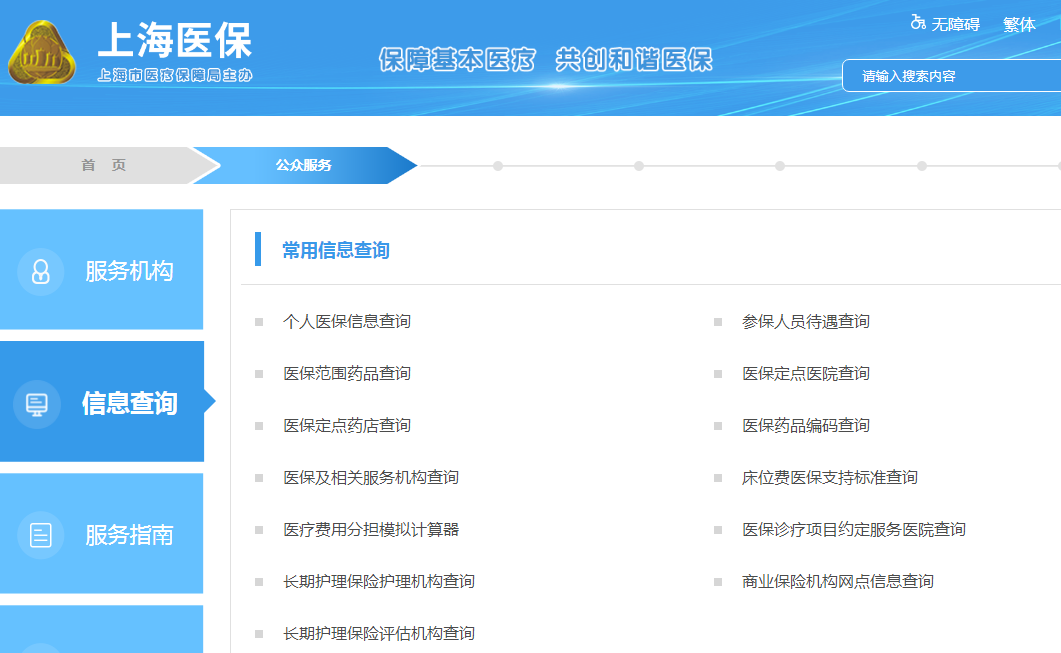
Task: Open 医保范围药品查询 link
Action: (346, 374)
